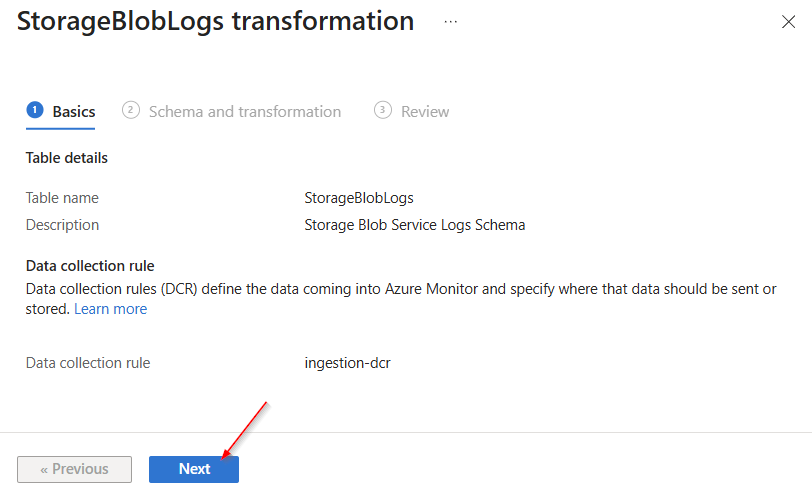812x496 pixels.
Task: Click the StorageBlobLogs table name value
Action: coord(359,198)
